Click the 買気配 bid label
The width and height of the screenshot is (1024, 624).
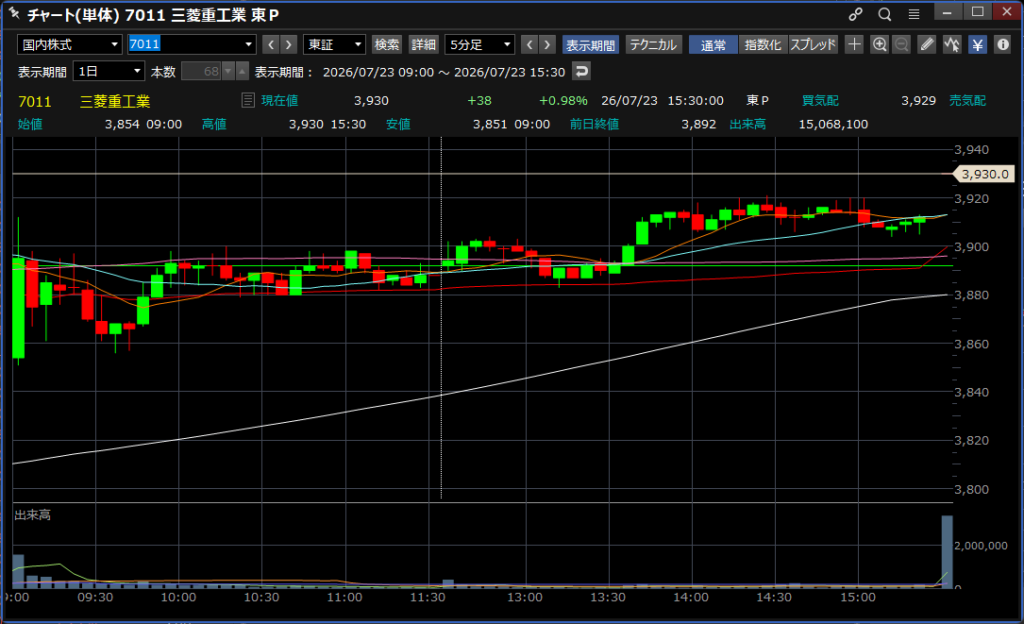click(820, 101)
